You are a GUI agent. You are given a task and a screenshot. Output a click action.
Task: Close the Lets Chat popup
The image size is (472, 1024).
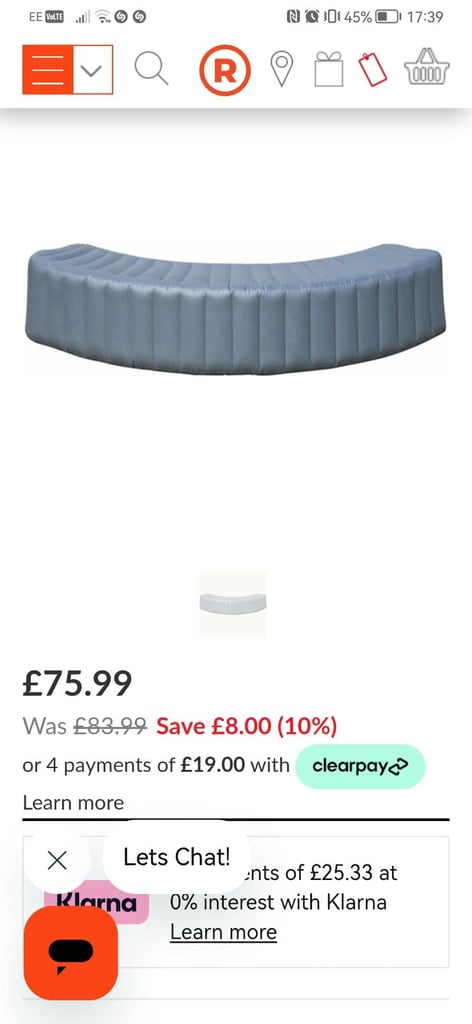tap(57, 861)
